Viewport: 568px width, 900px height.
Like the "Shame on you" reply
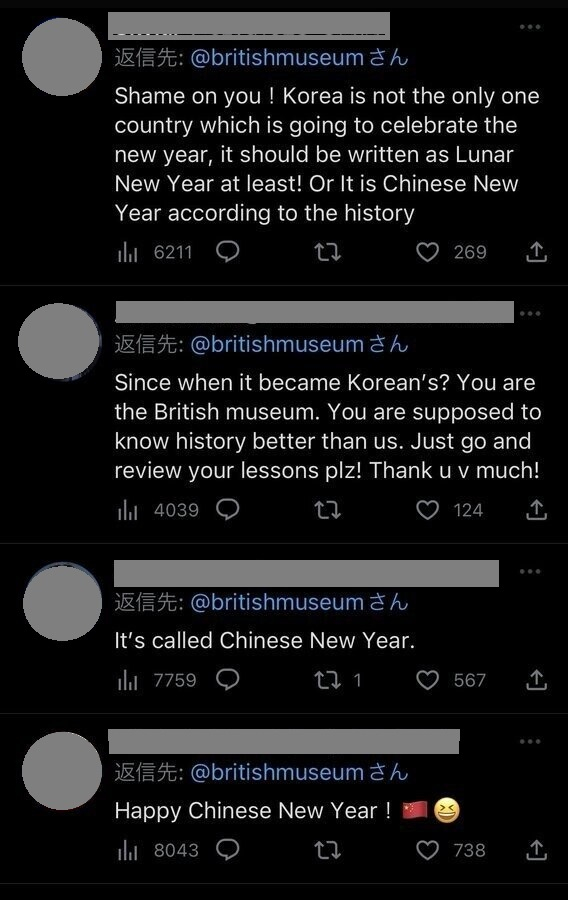427,252
